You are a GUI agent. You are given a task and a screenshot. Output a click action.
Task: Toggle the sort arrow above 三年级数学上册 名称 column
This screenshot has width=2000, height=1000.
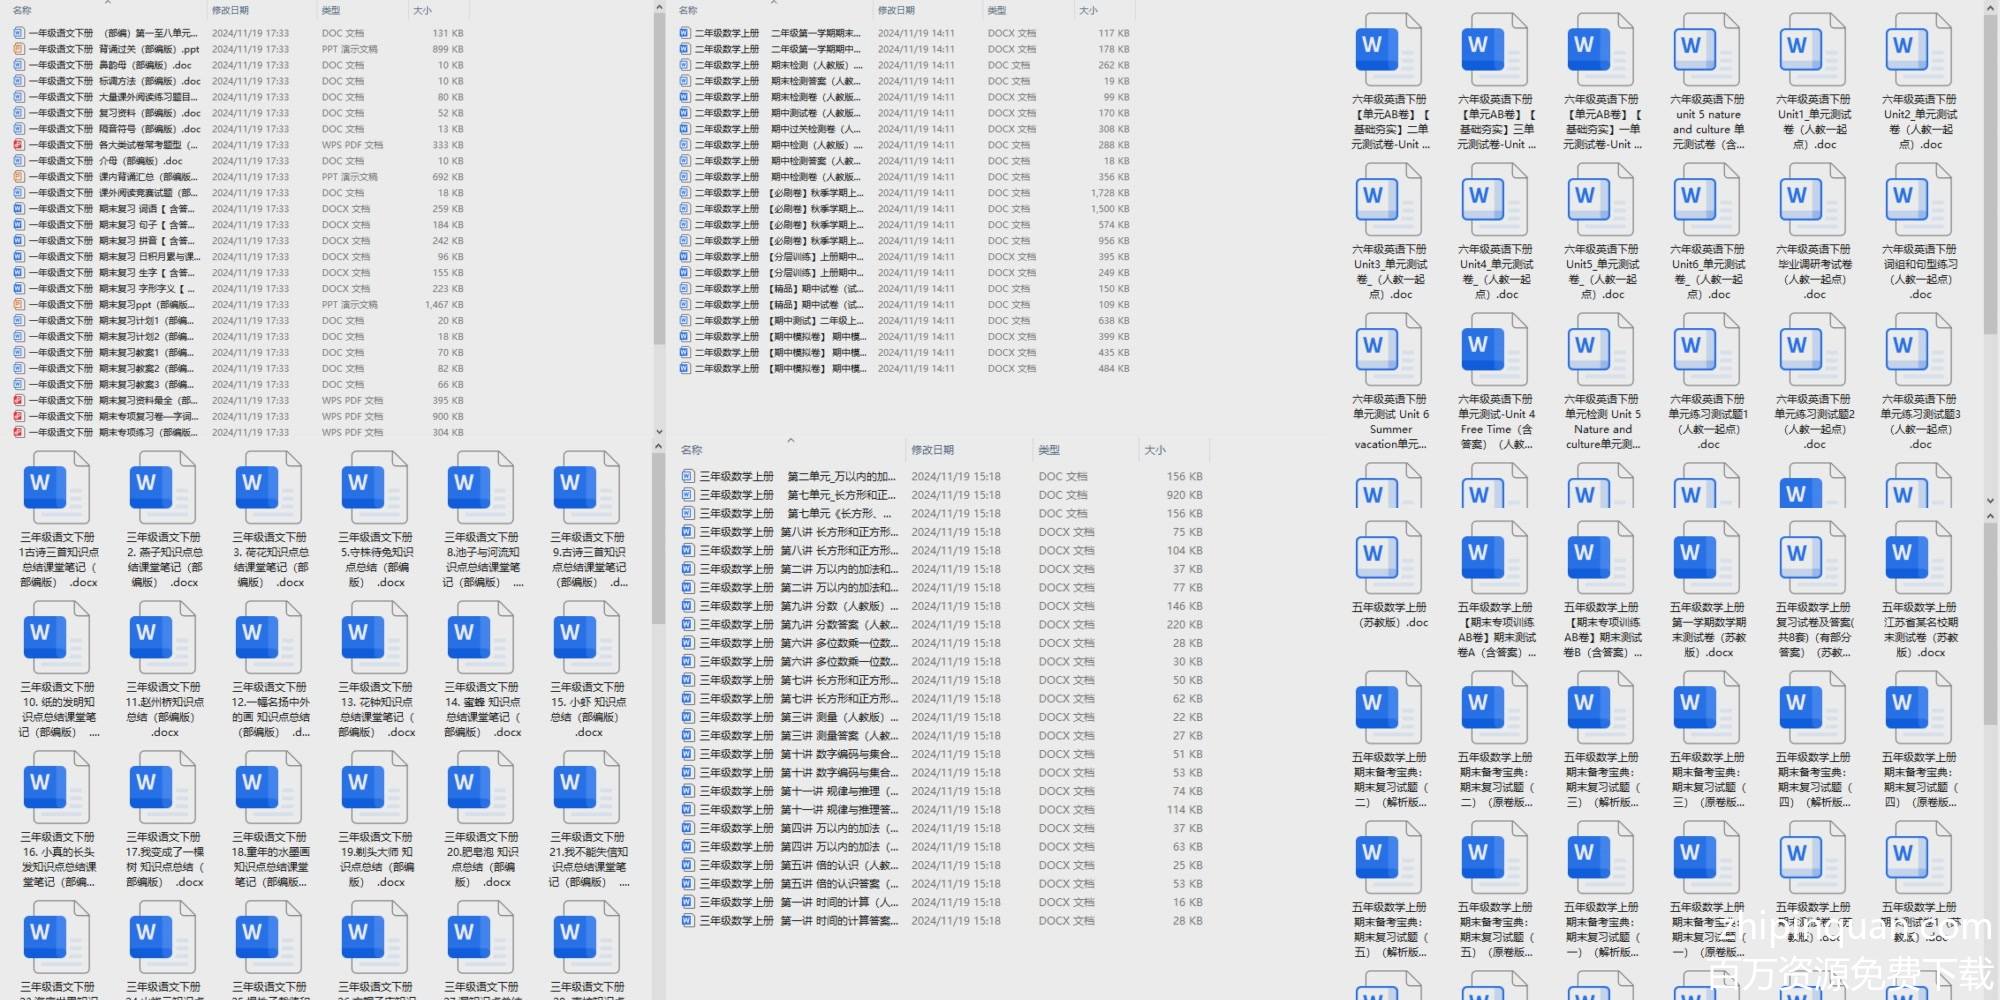(x=790, y=440)
